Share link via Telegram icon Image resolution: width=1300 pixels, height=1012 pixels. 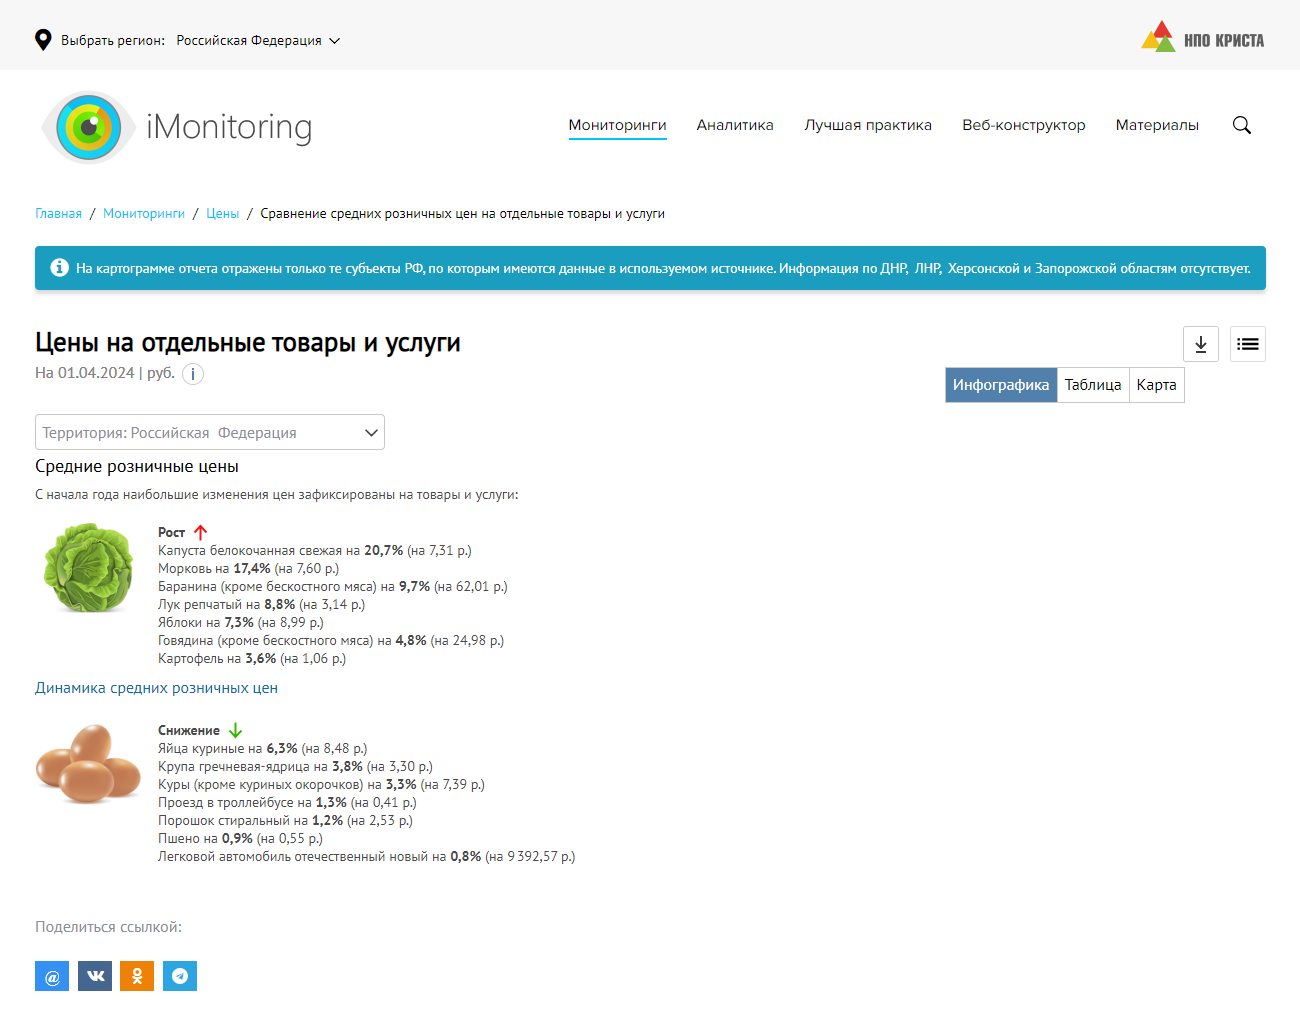pos(180,976)
